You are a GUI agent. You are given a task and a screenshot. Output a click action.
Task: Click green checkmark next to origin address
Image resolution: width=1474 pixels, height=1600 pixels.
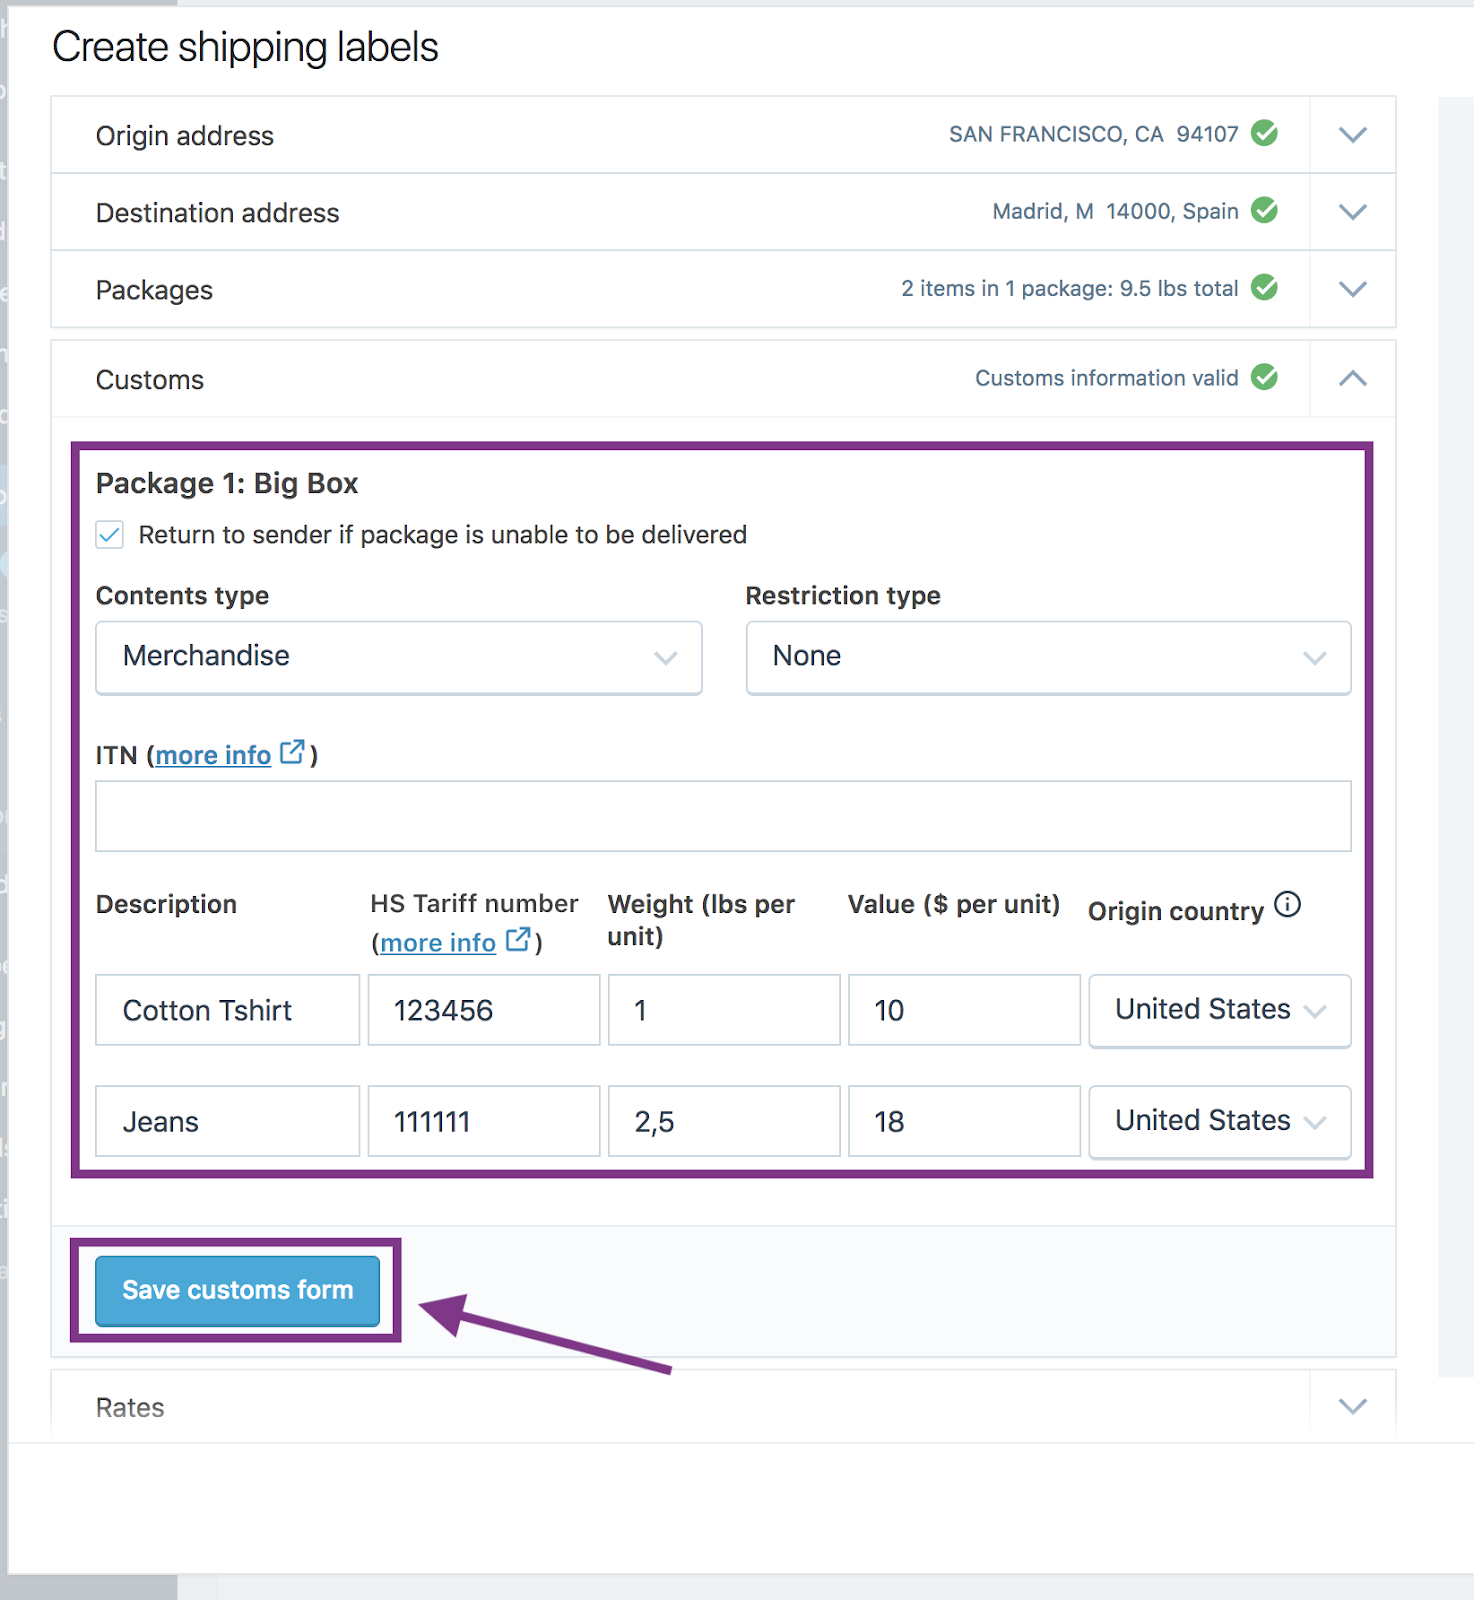click(x=1265, y=133)
